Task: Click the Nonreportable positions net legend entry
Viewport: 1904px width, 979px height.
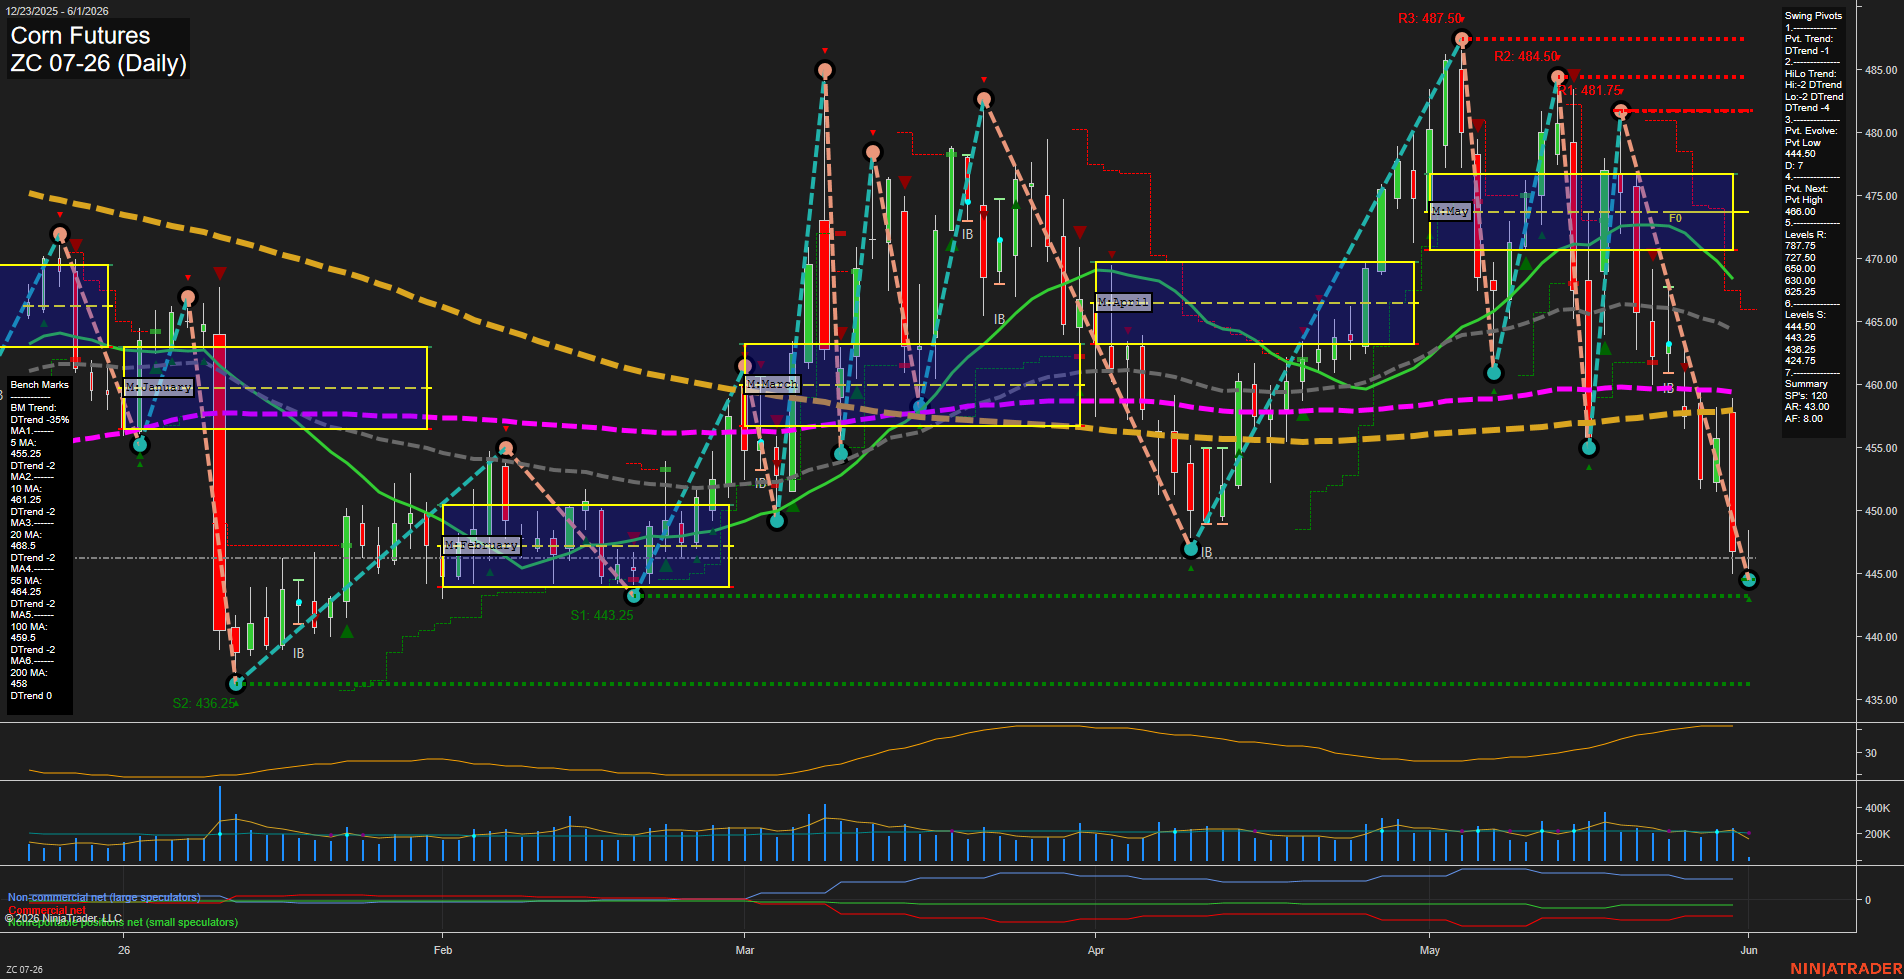Action: click(x=122, y=922)
